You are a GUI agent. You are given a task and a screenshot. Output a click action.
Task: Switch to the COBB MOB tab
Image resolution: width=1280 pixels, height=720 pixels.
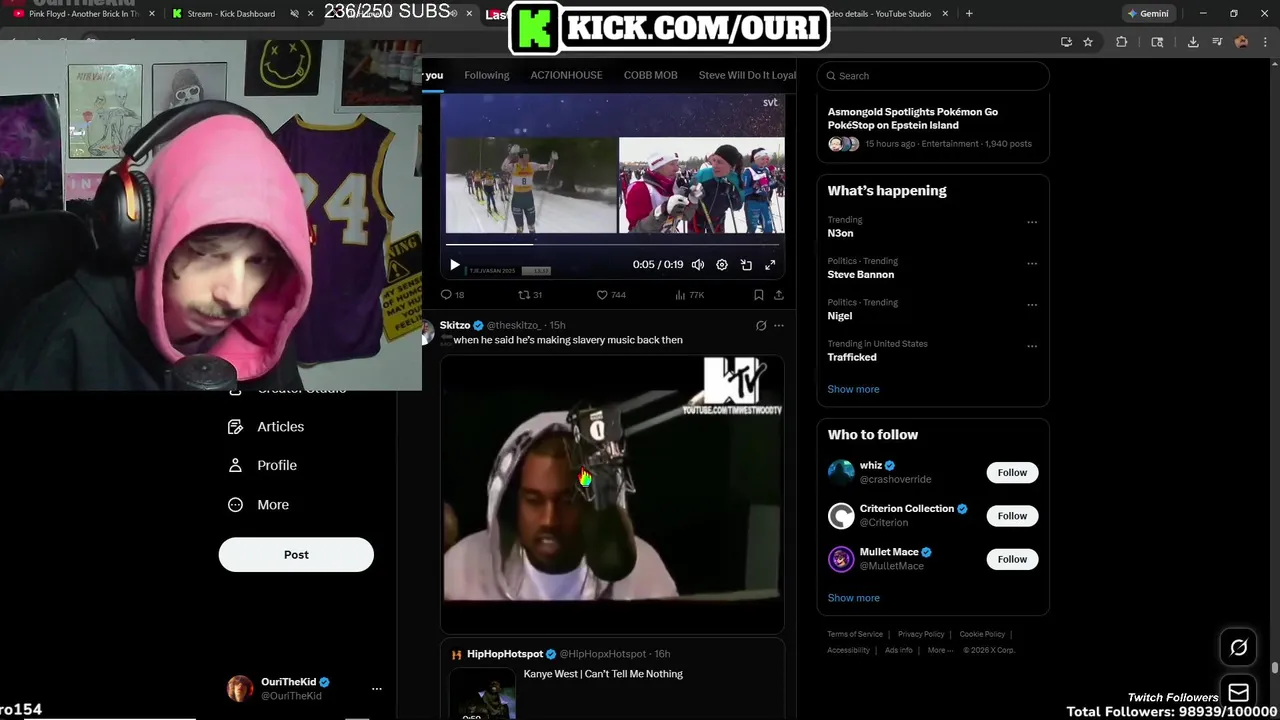point(651,75)
